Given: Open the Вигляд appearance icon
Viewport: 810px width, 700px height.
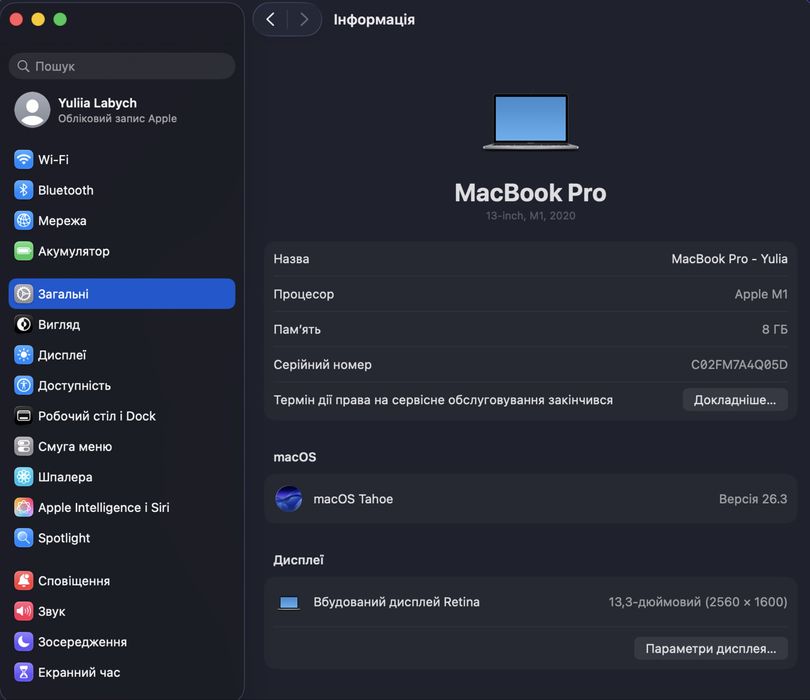Looking at the screenshot, I should click(23, 324).
